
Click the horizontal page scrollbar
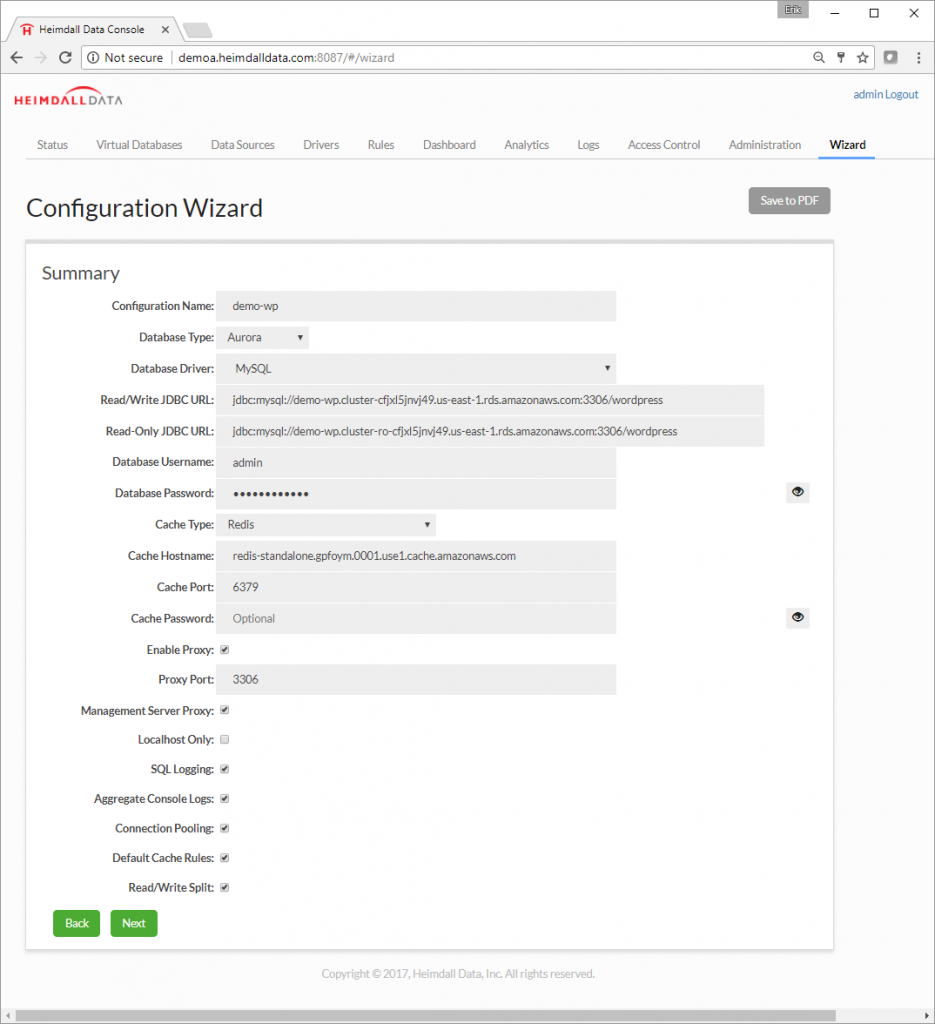tap(426, 1016)
